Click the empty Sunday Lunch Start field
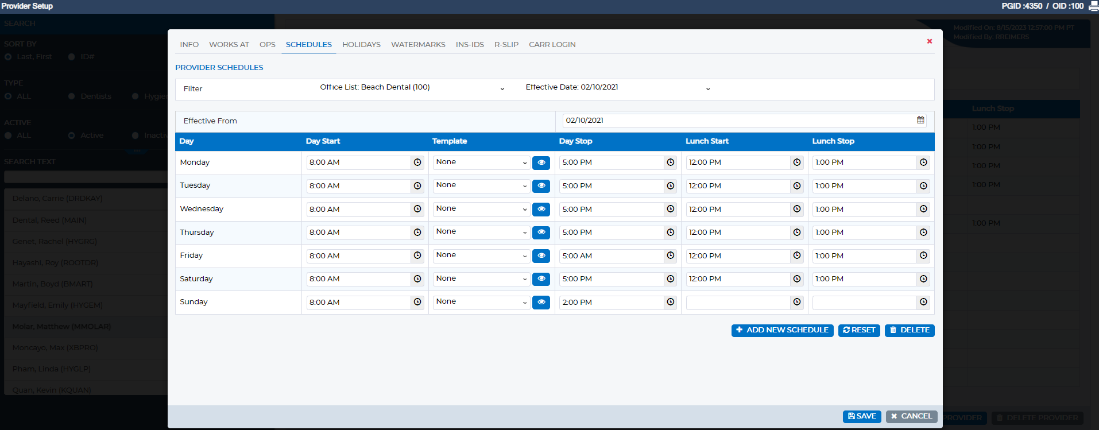Viewport: 1099px width, 430px height. tap(738, 302)
